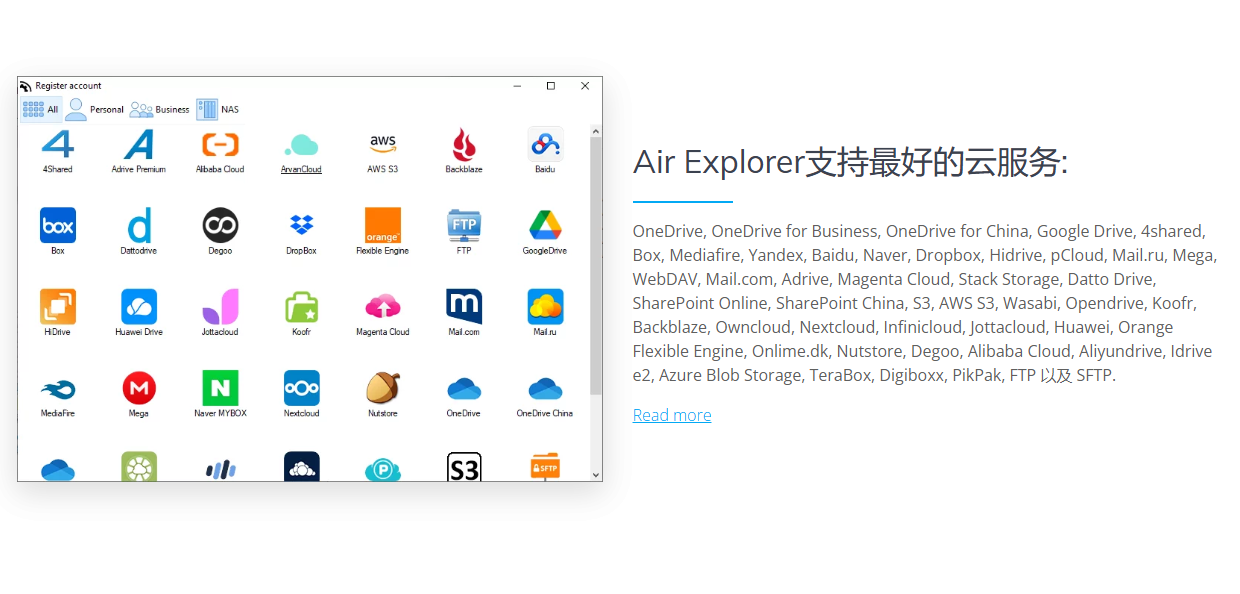Viewport: 1240px width, 594px height.
Task: Choose the Naver MYBOX icon
Action: (x=220, y=388)
